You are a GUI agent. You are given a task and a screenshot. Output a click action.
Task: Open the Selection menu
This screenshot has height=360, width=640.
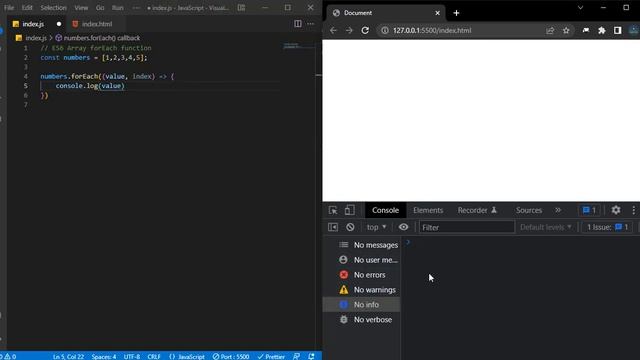[53, 8]
